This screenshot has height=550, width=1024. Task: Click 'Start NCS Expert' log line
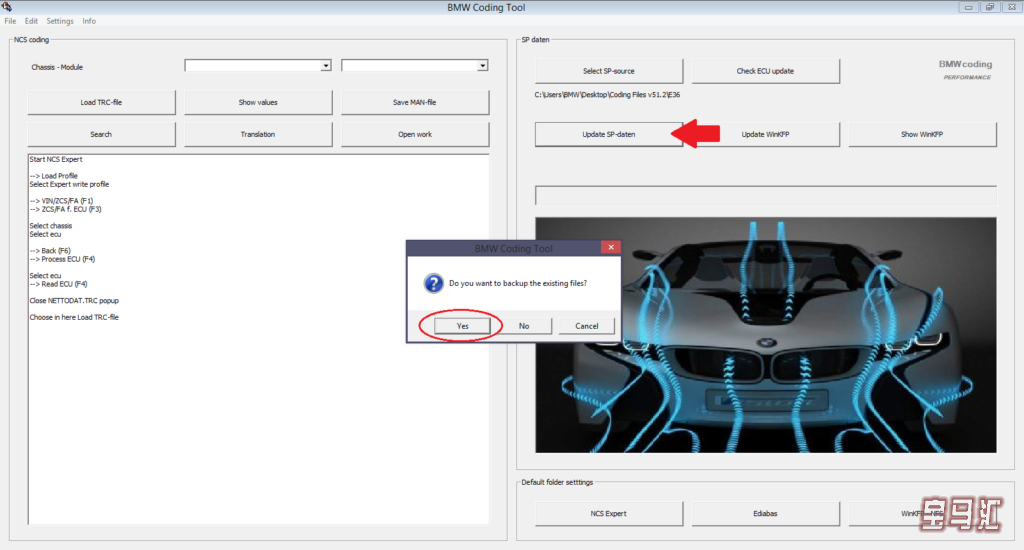pos(56,159)
